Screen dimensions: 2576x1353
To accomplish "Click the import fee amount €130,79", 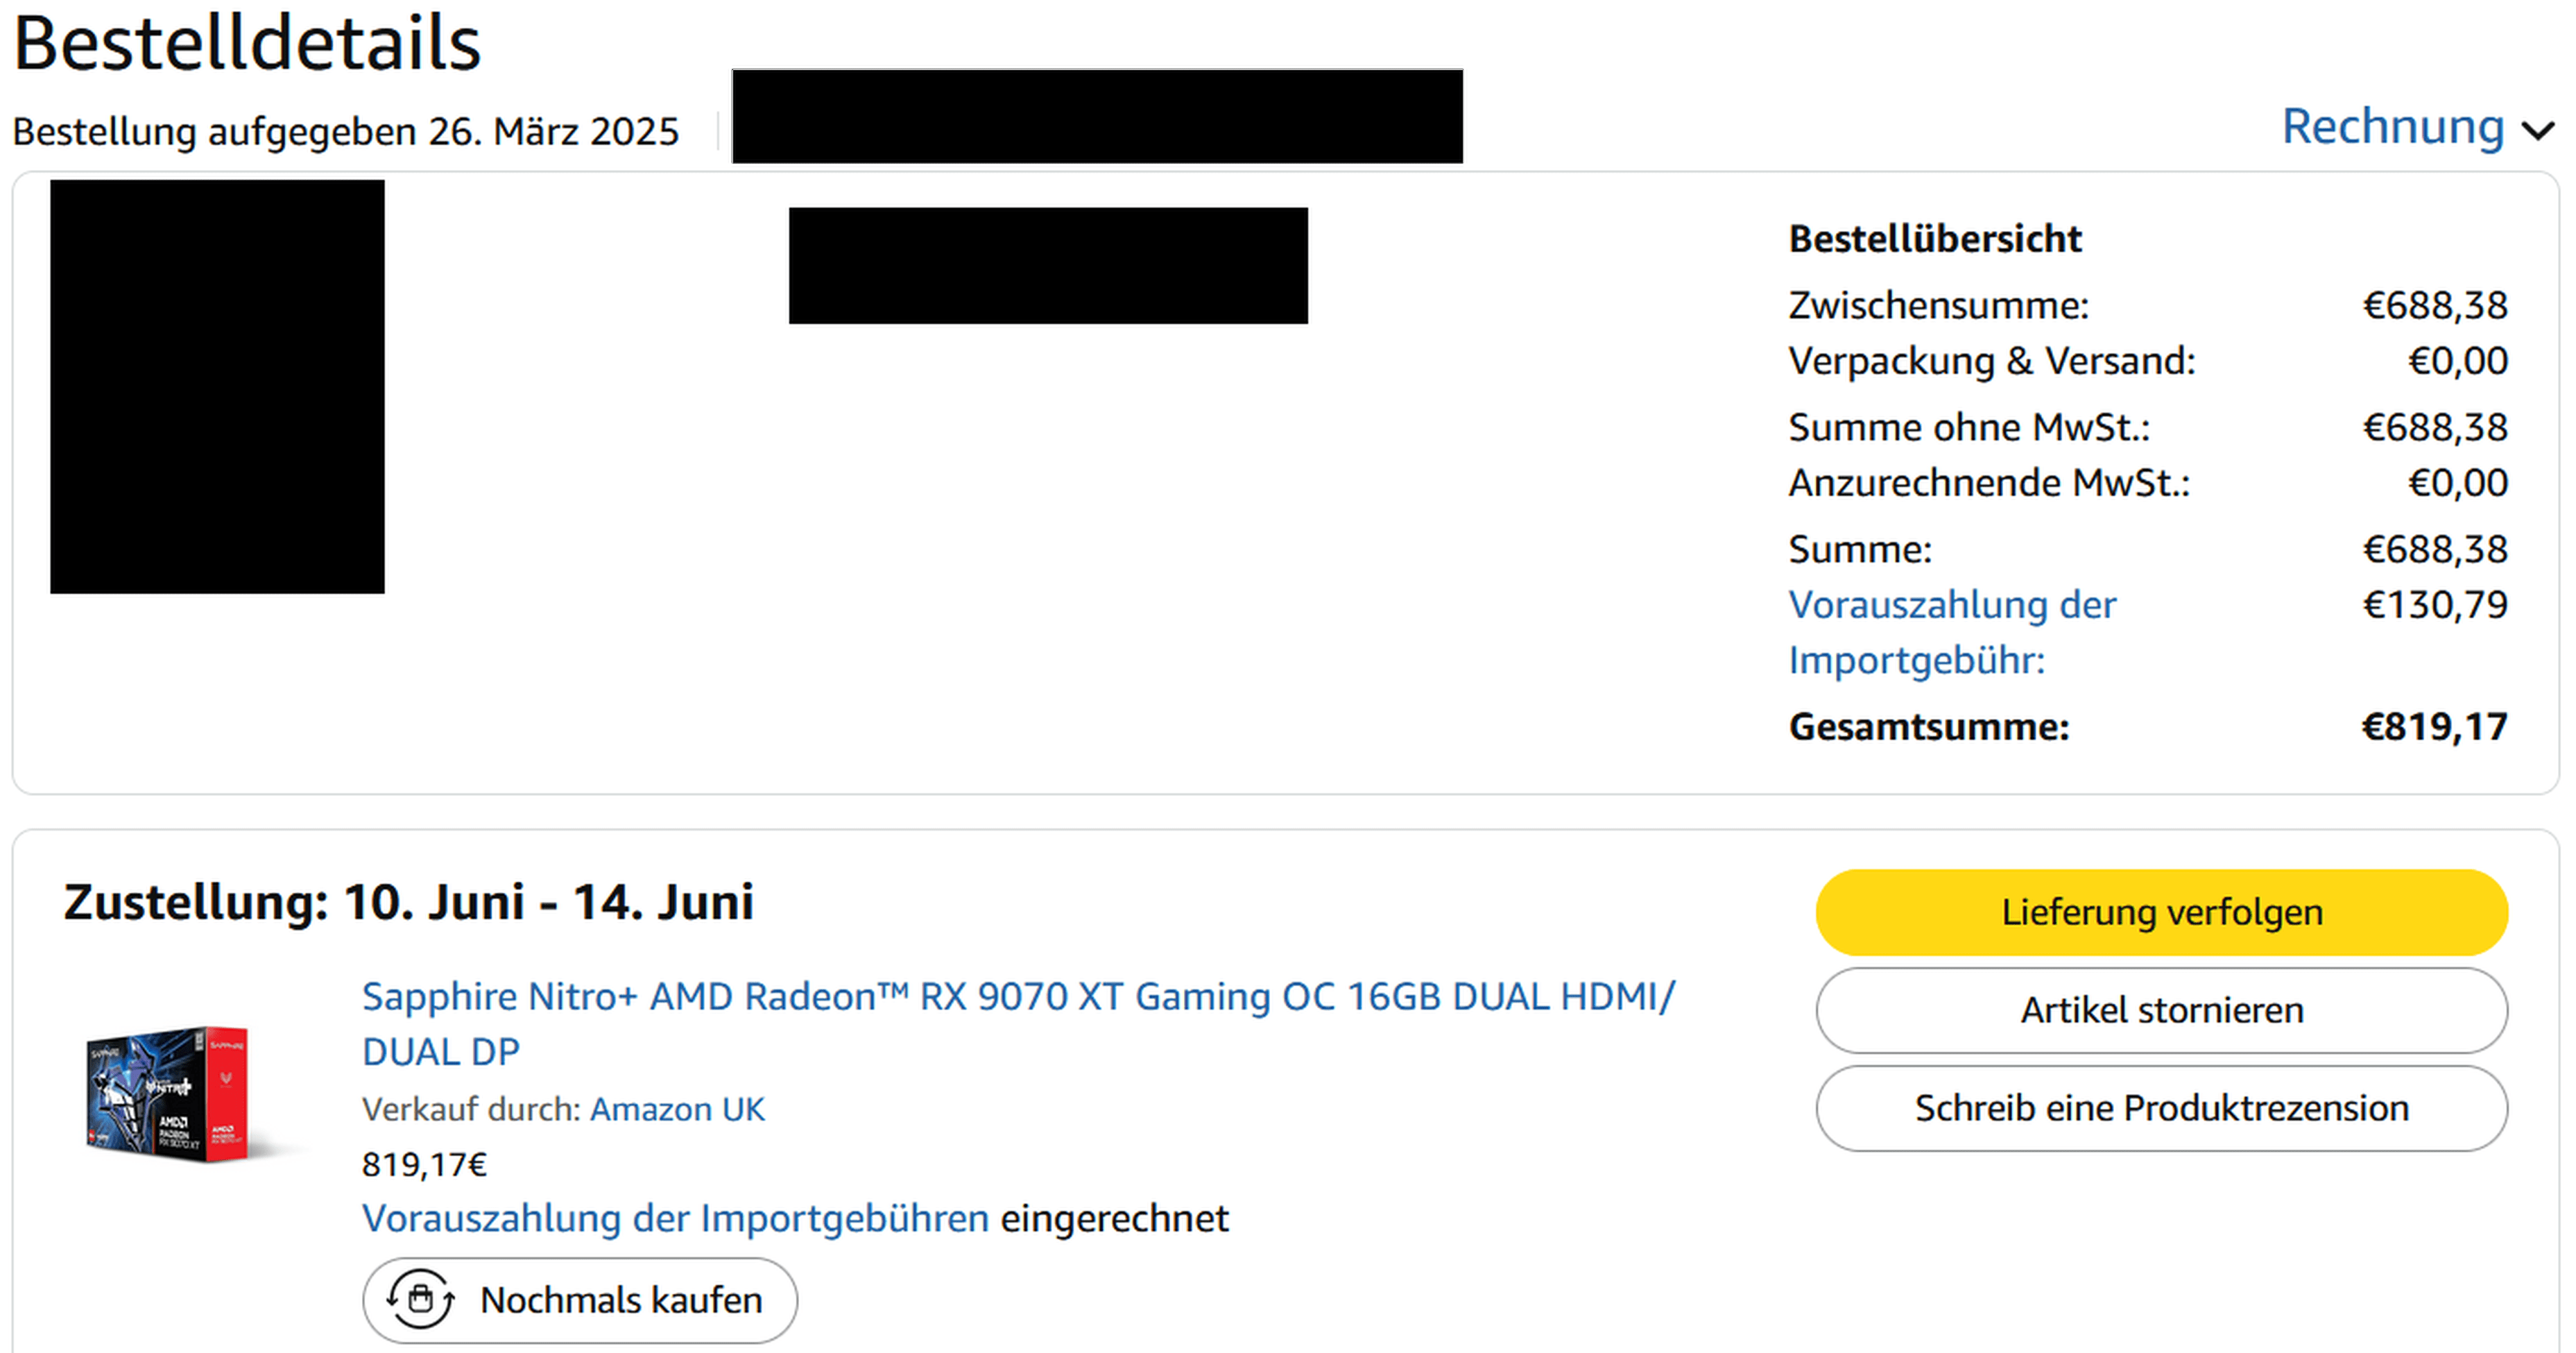I will [x=2434, y=605].
